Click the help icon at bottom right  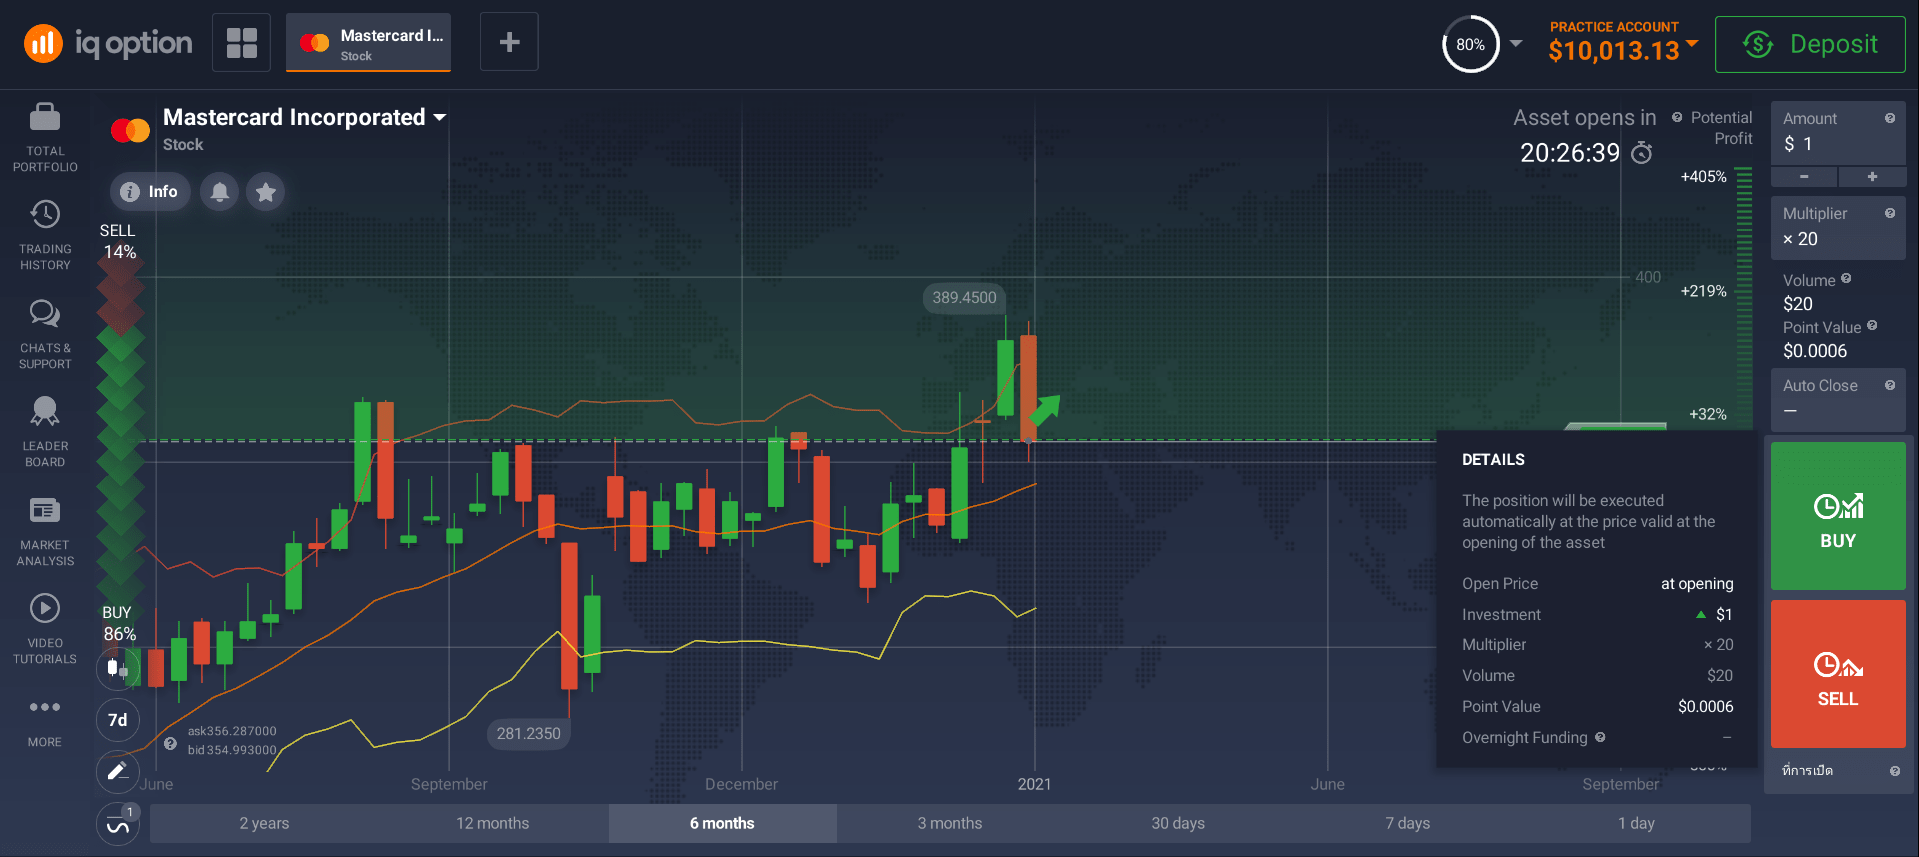pos(1894,771)
